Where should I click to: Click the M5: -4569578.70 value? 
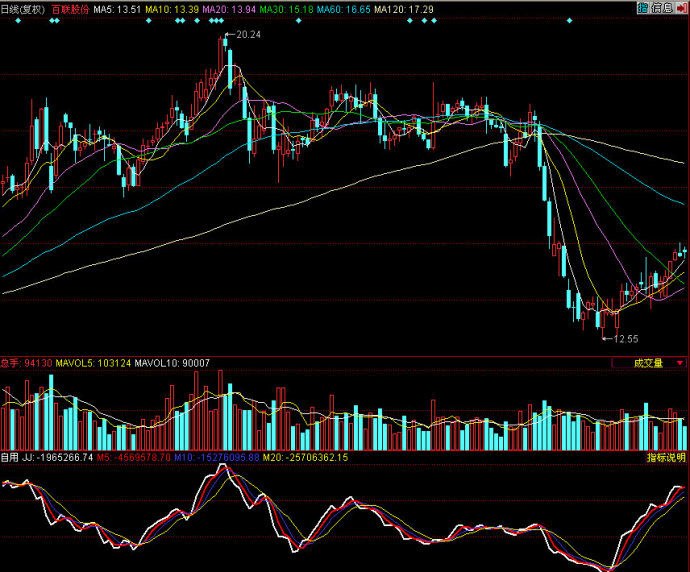point(133,458)
